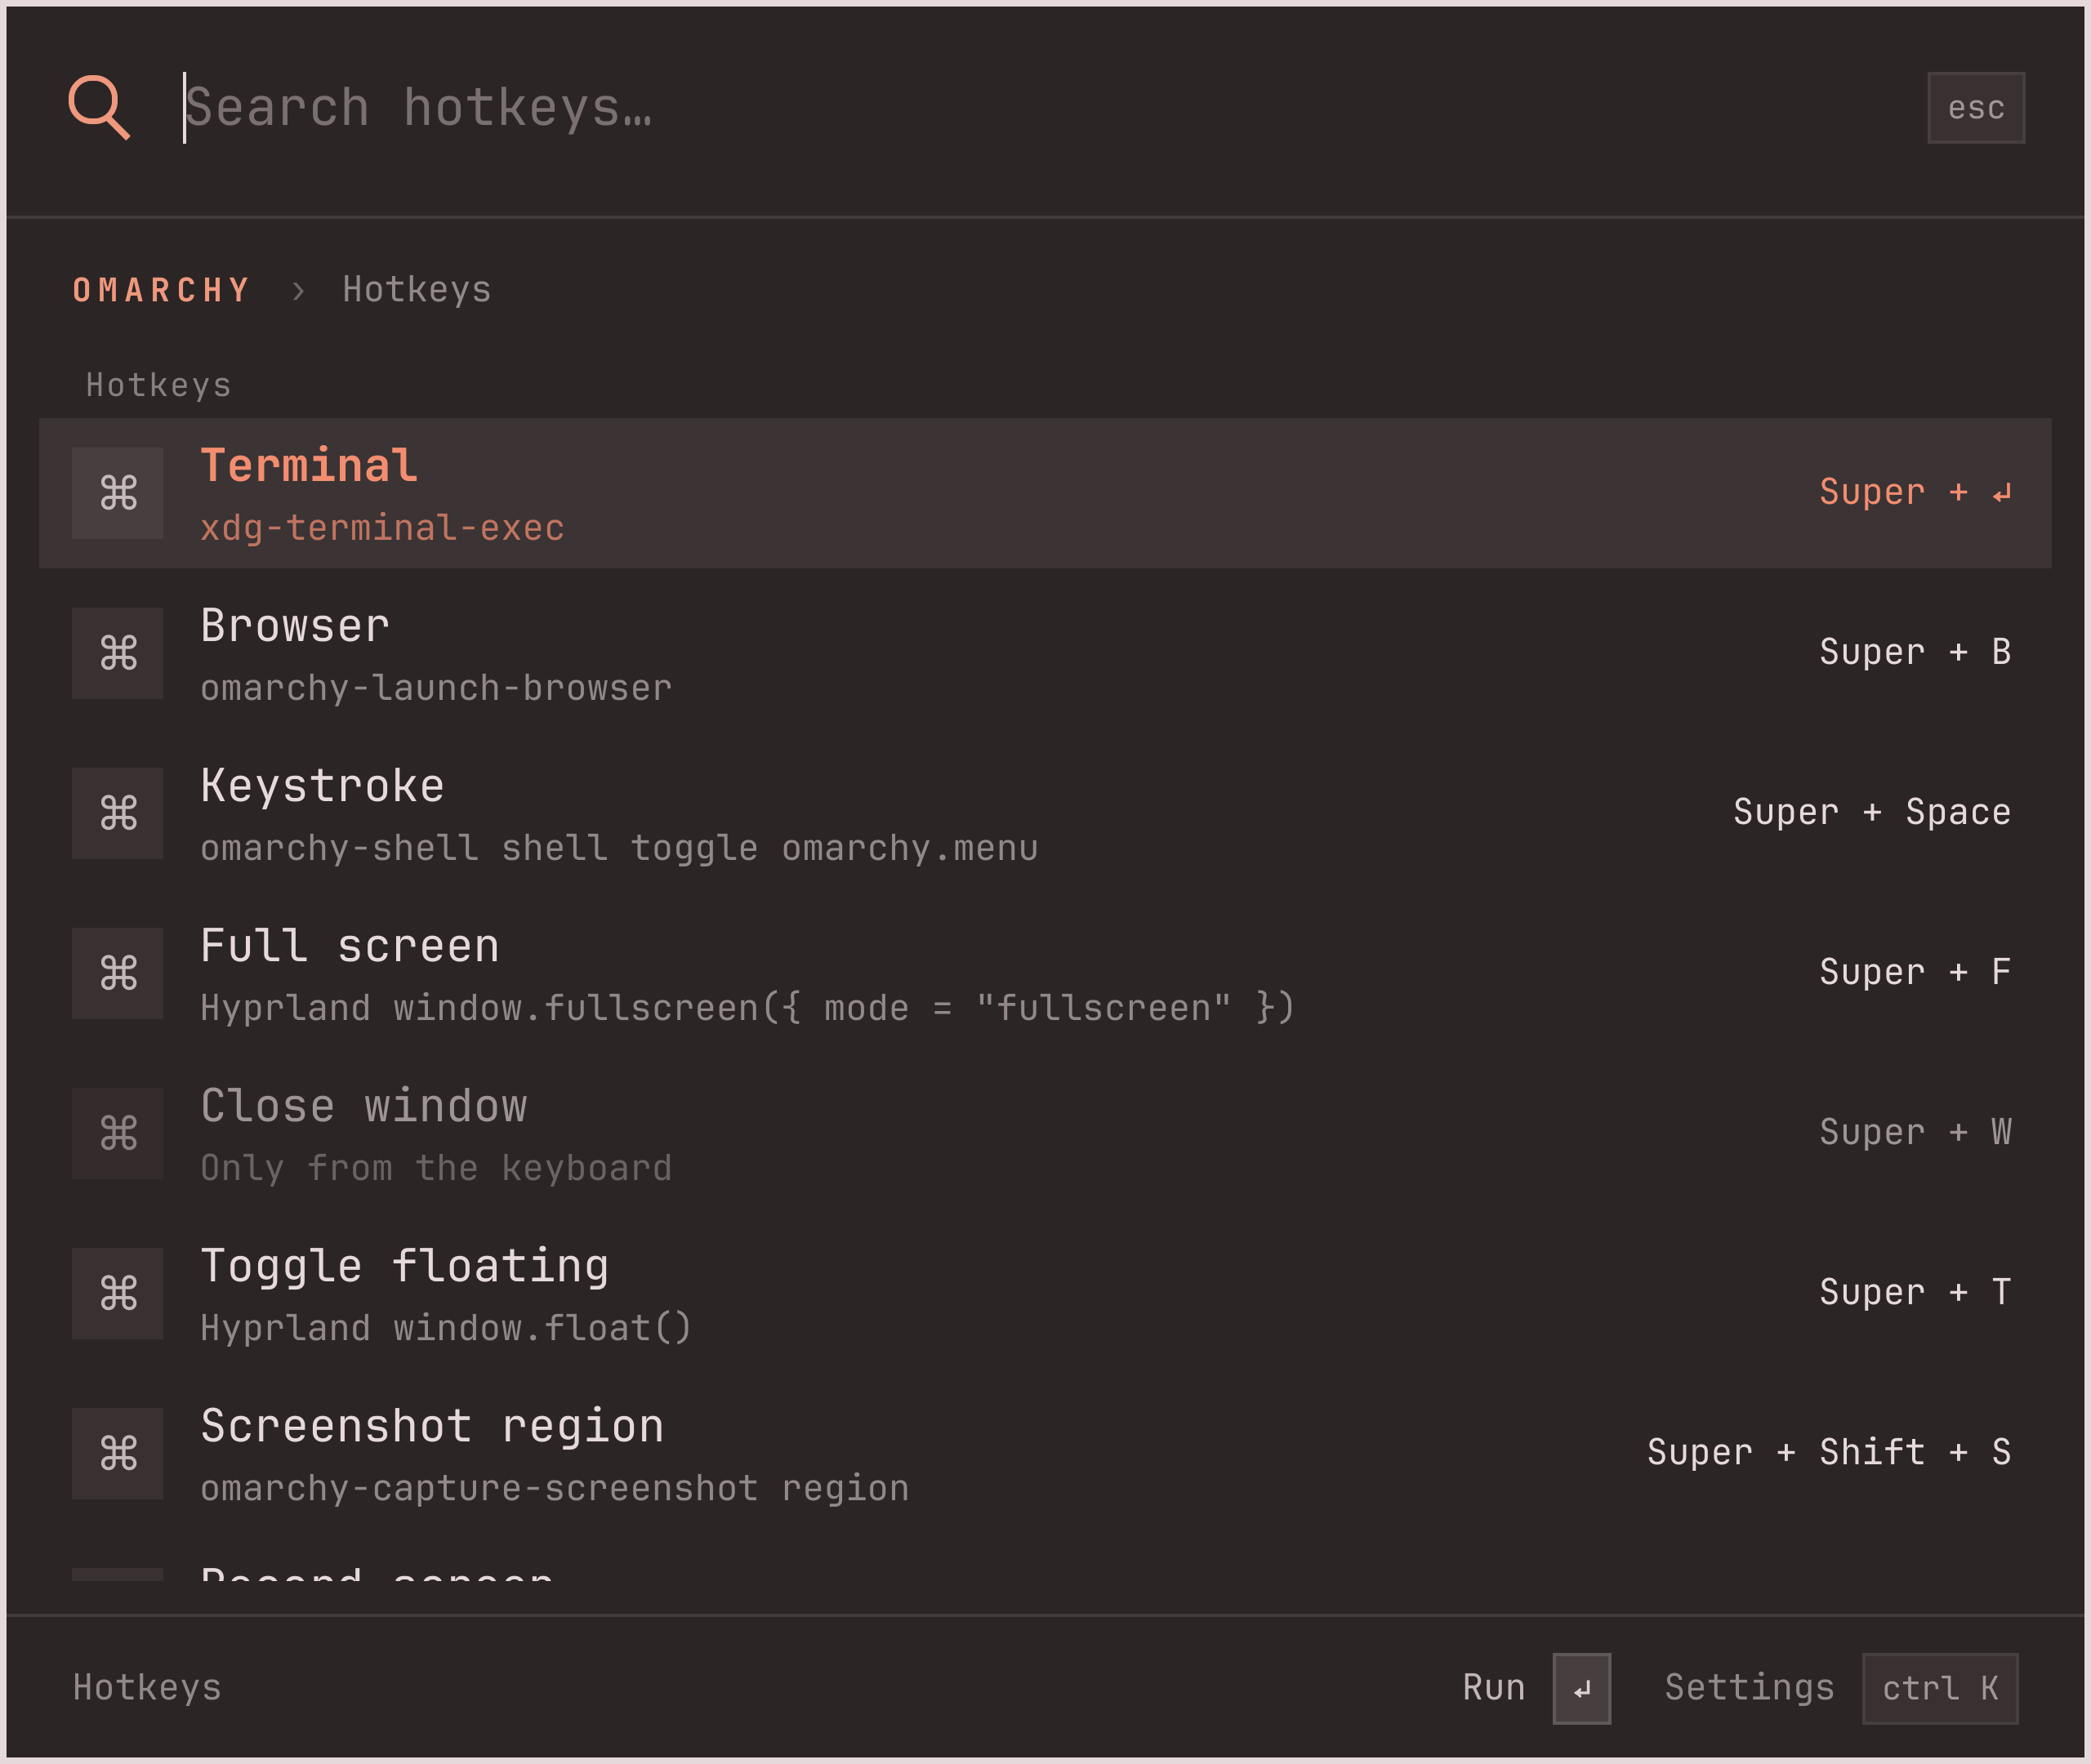Click the command icon beside Browser

[x=118, y=653]
